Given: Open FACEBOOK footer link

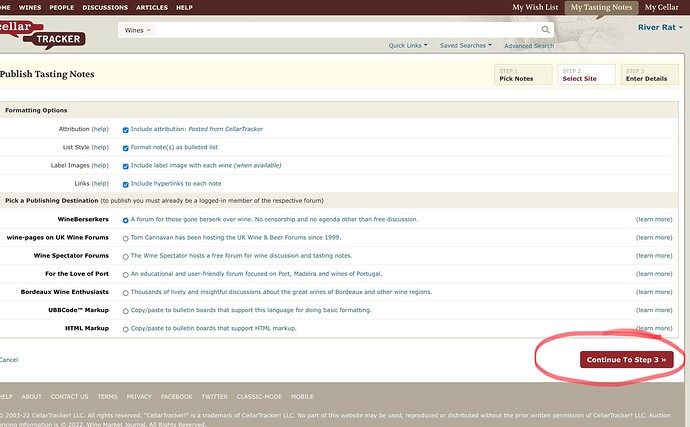Looking at the screenshot, I should [176, 397].
